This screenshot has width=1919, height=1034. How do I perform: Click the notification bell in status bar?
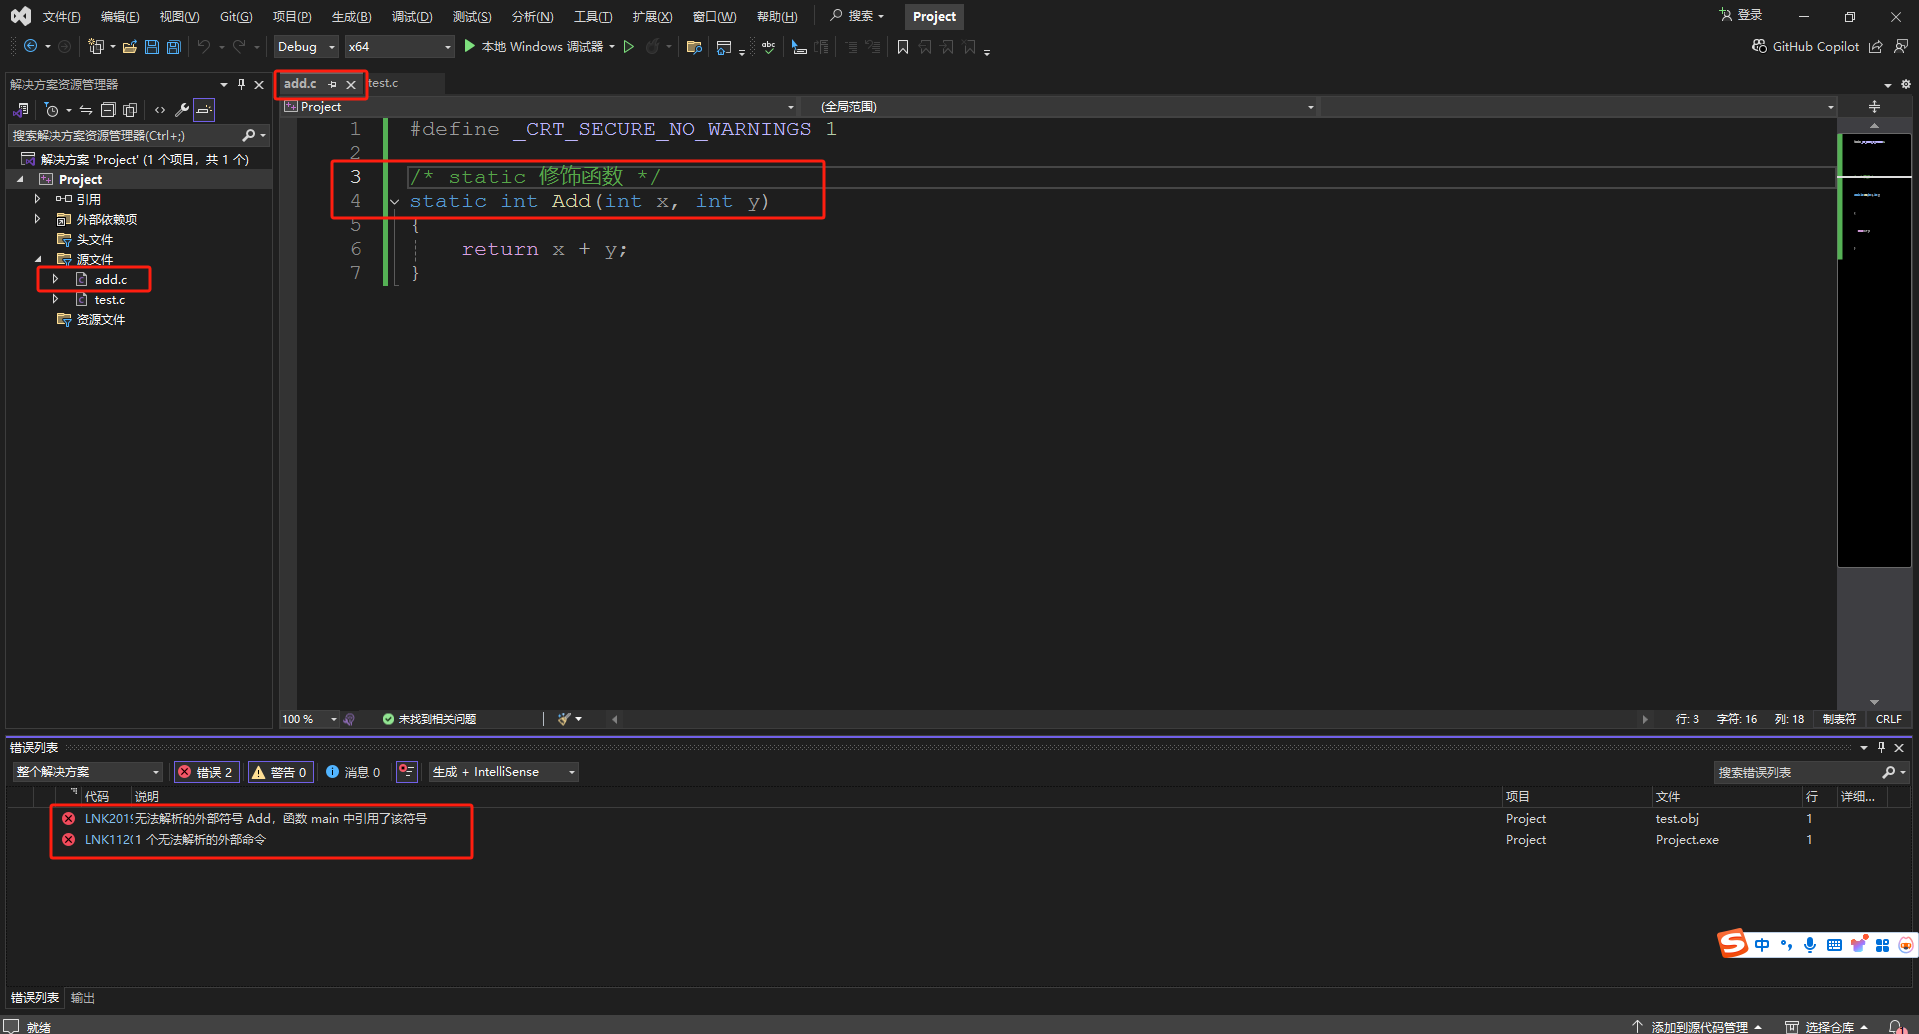1896,1026
